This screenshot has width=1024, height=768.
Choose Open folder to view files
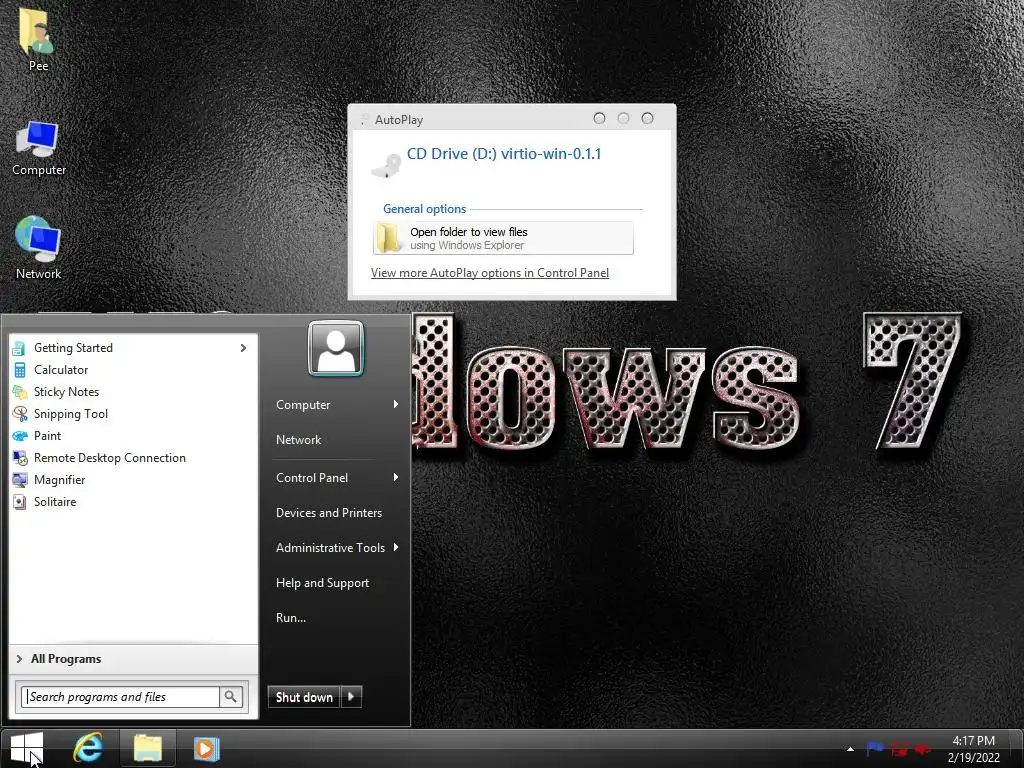504,238
